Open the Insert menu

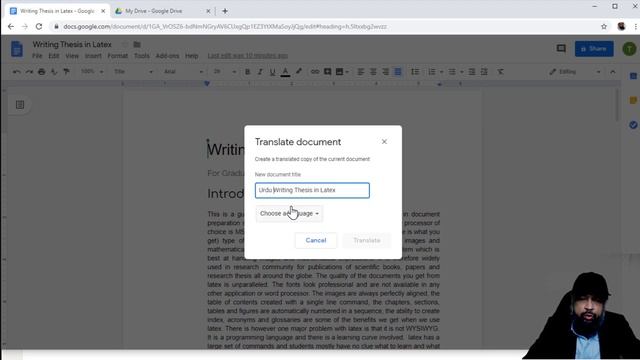(x=93, y=56)
